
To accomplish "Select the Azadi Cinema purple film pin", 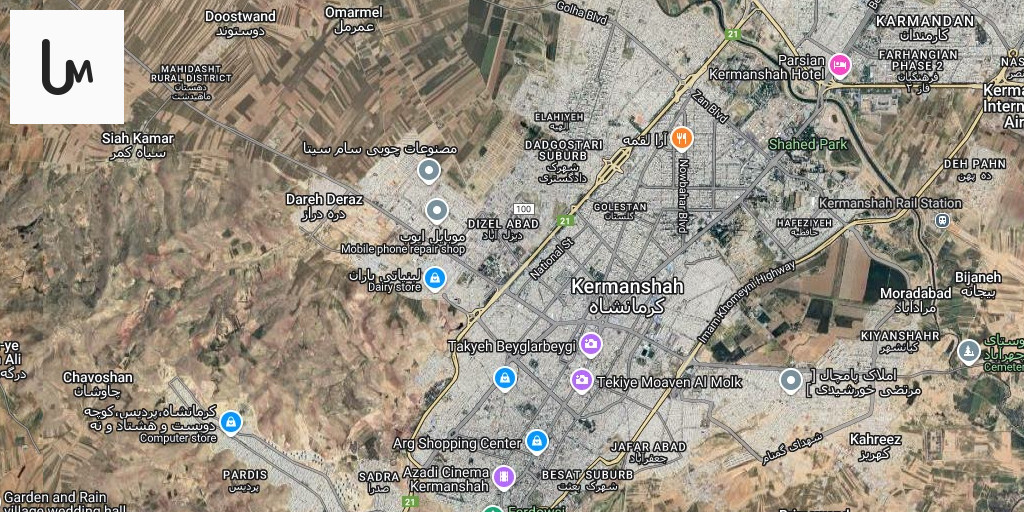I will (x=504, y=477).
